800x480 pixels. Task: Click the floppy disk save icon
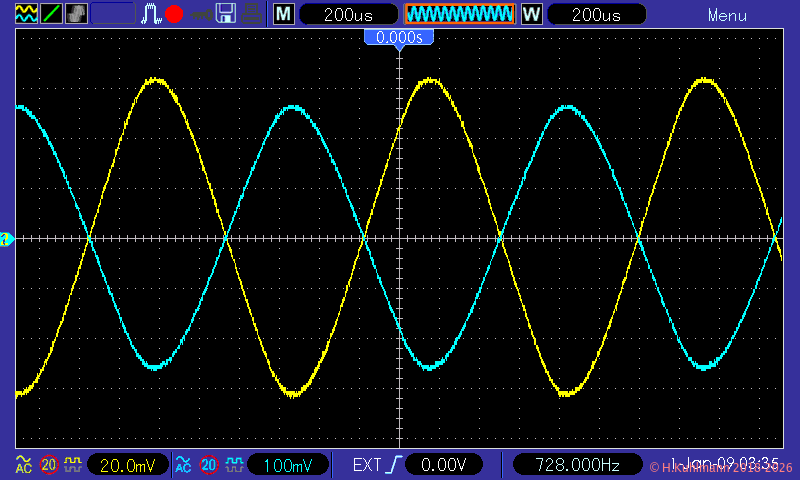227,14
